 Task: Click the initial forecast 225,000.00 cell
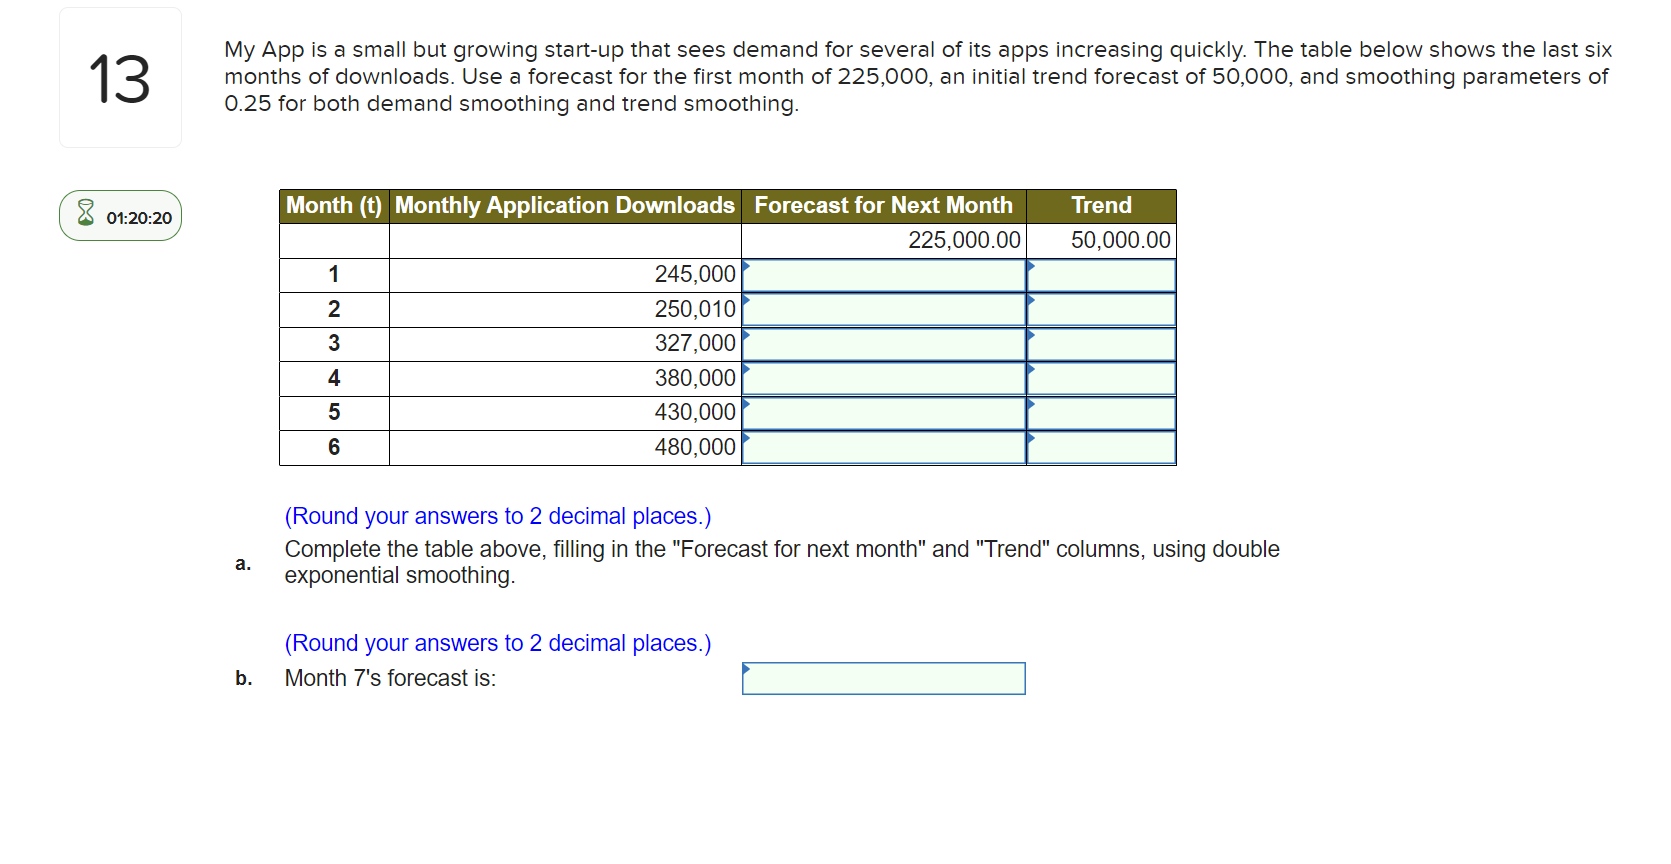(x=884, y=240)
